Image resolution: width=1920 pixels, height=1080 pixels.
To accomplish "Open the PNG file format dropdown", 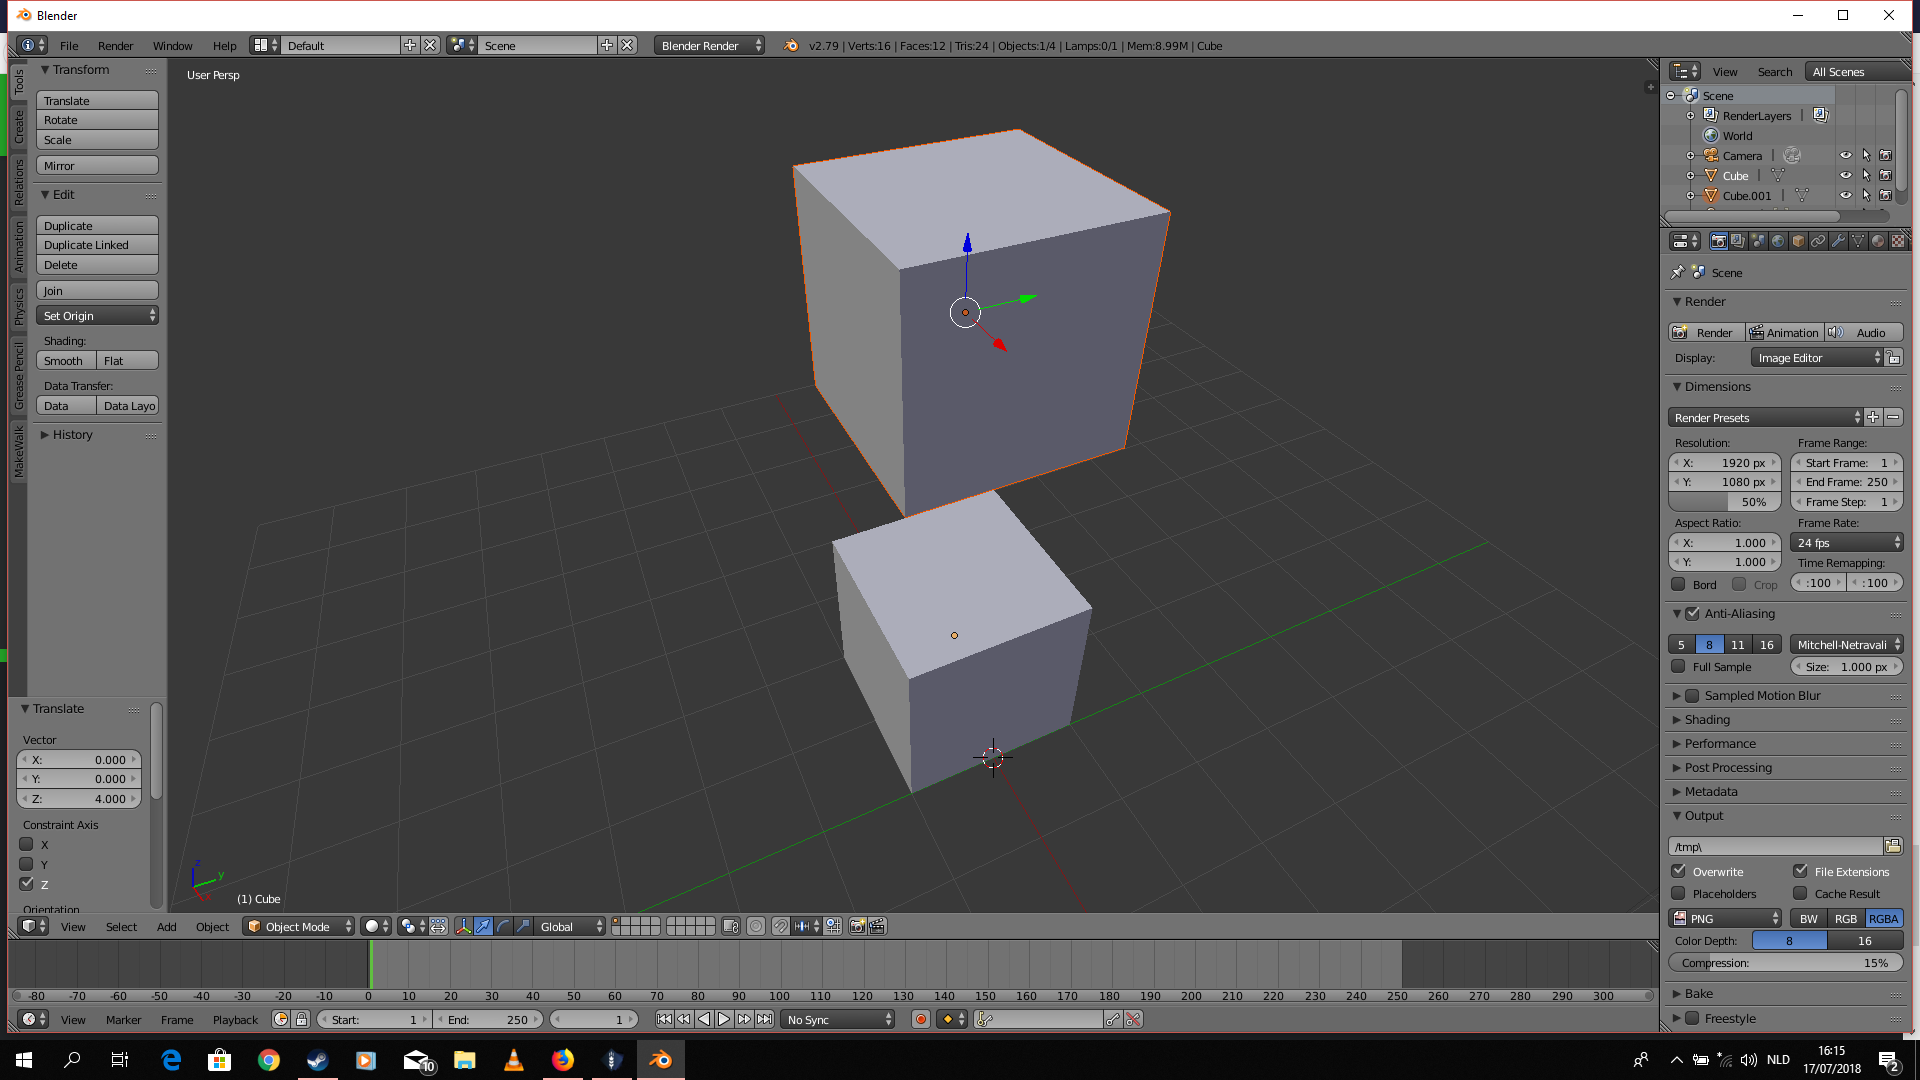I will pyautogui.click(x=1726, y=918).
